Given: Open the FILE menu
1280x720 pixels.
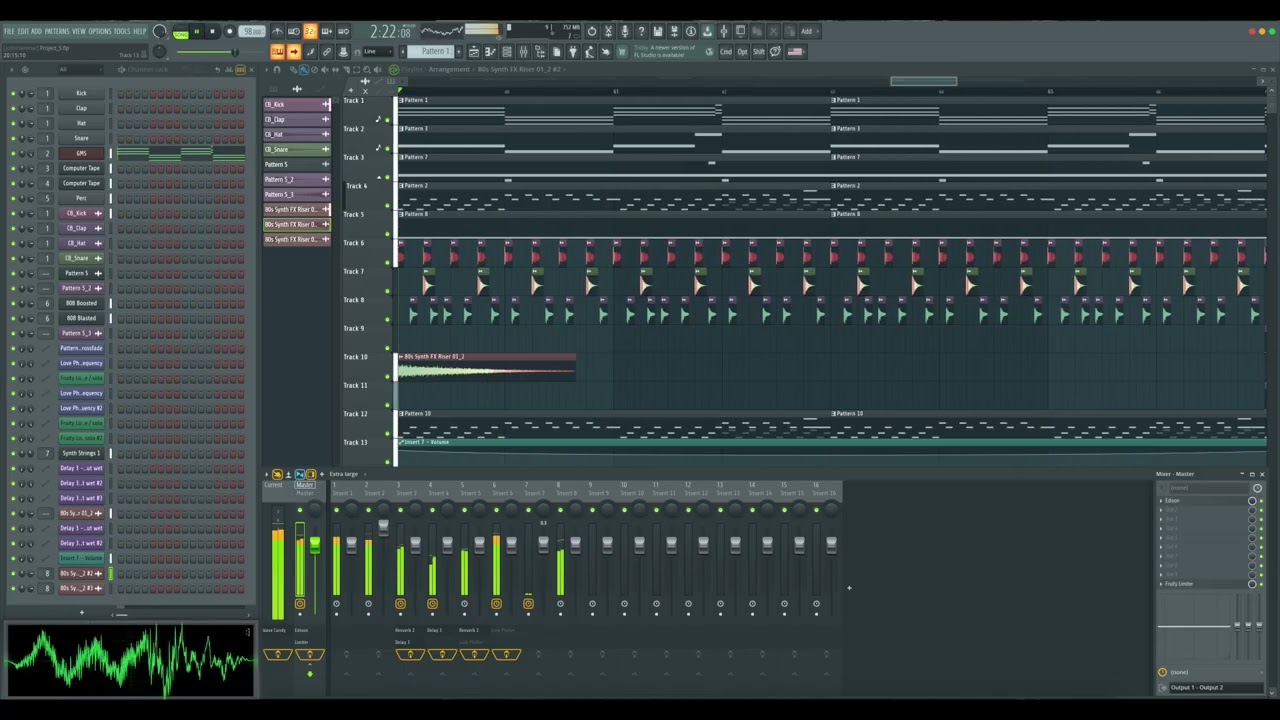Looking at the screenshot, I should point(9,32).
